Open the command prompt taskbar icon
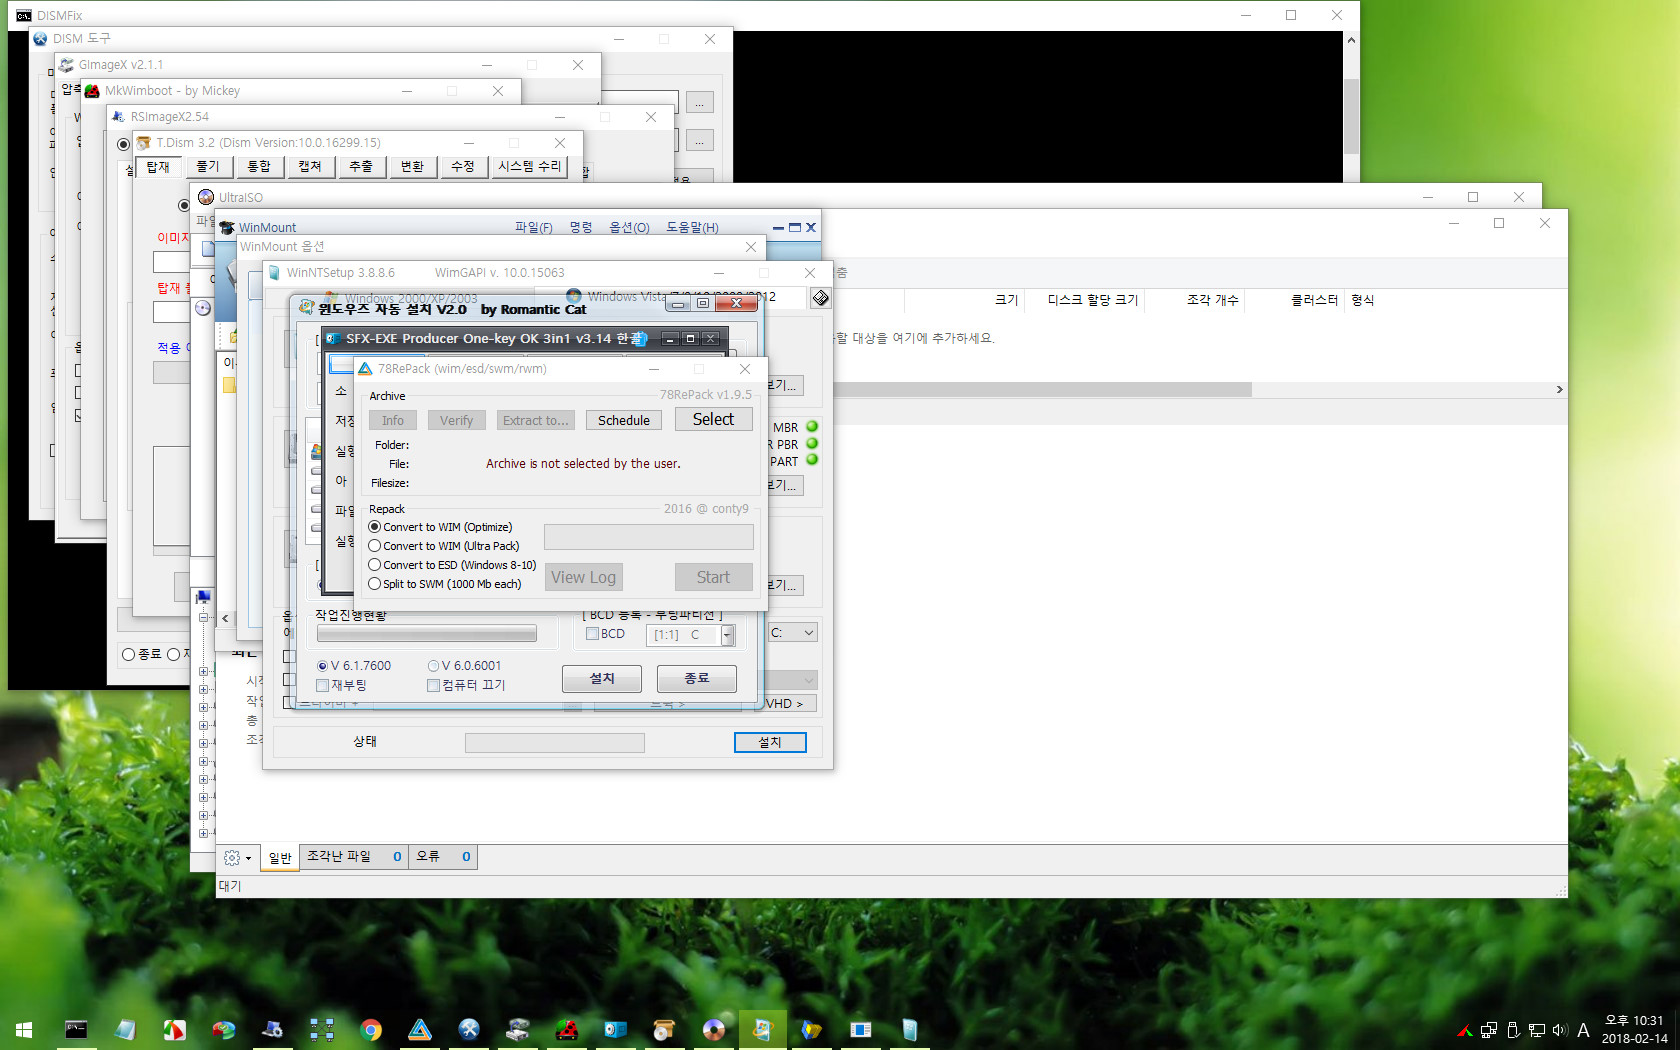Screen dimensions: 1680x1050 [76, 1030]
